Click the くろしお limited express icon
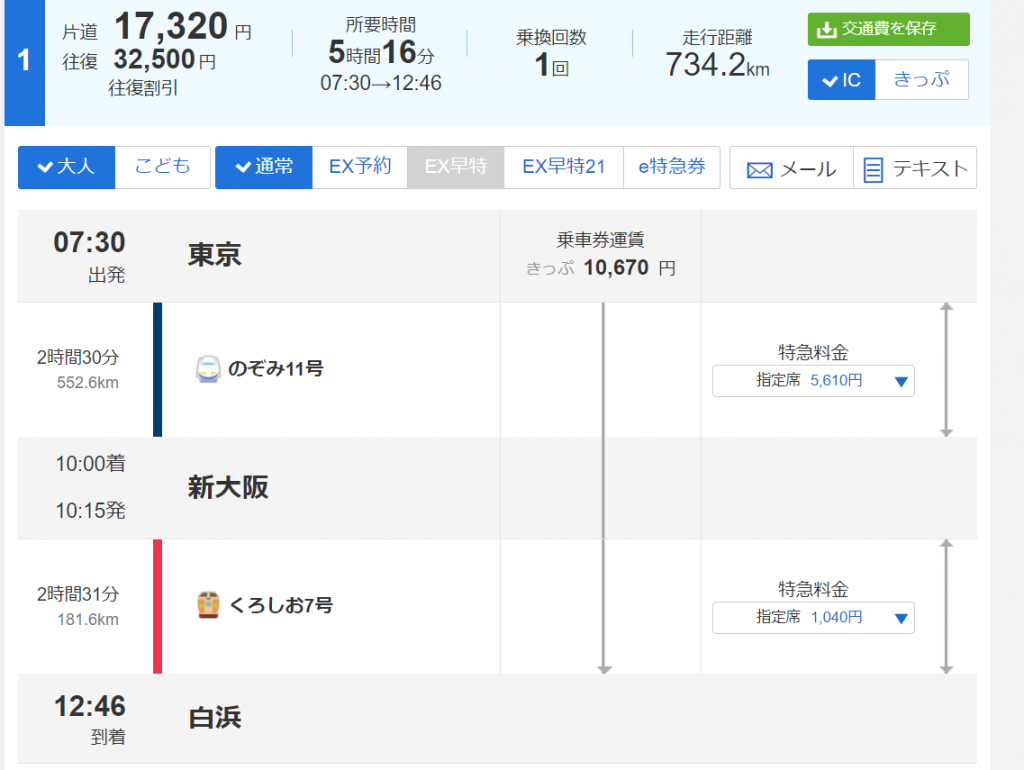The width and height of the screenshot is (1024, 770). [208, 605]
